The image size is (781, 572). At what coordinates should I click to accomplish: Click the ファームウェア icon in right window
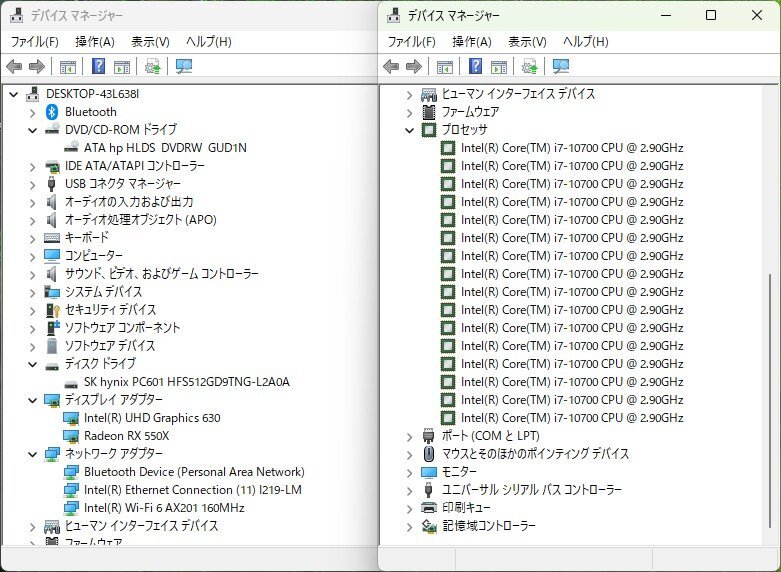point(429,112)
